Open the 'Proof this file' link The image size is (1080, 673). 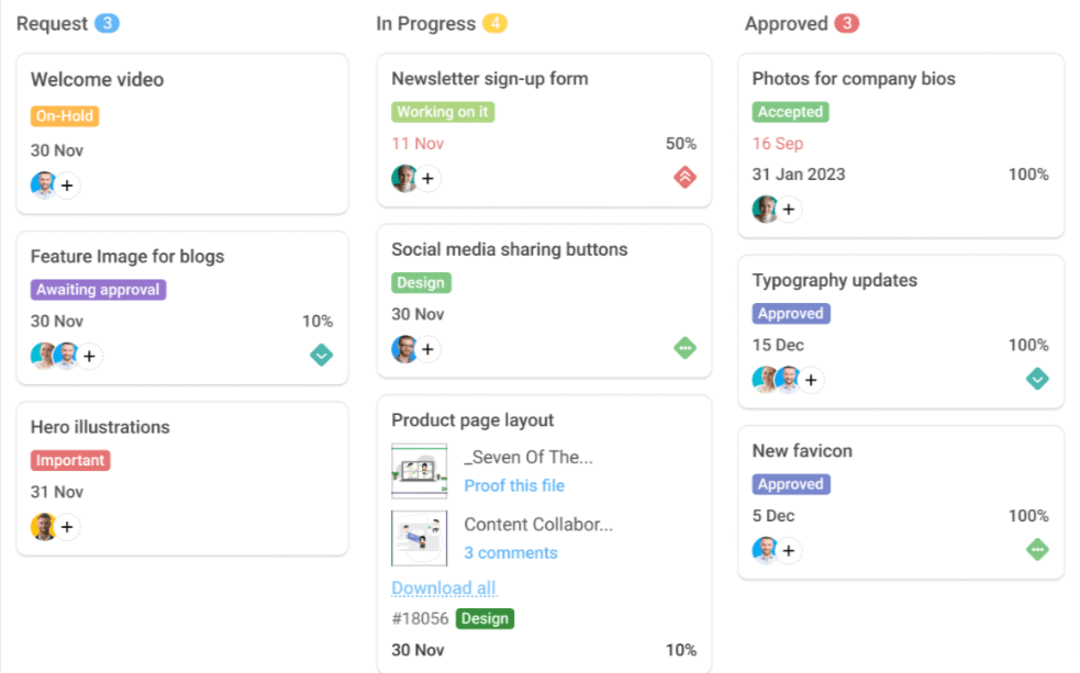point(514,485)
